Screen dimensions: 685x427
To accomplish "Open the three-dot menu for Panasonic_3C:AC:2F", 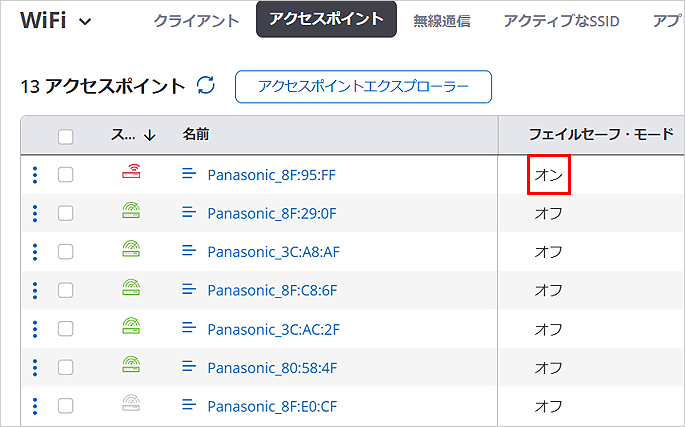I will (35, 329).
